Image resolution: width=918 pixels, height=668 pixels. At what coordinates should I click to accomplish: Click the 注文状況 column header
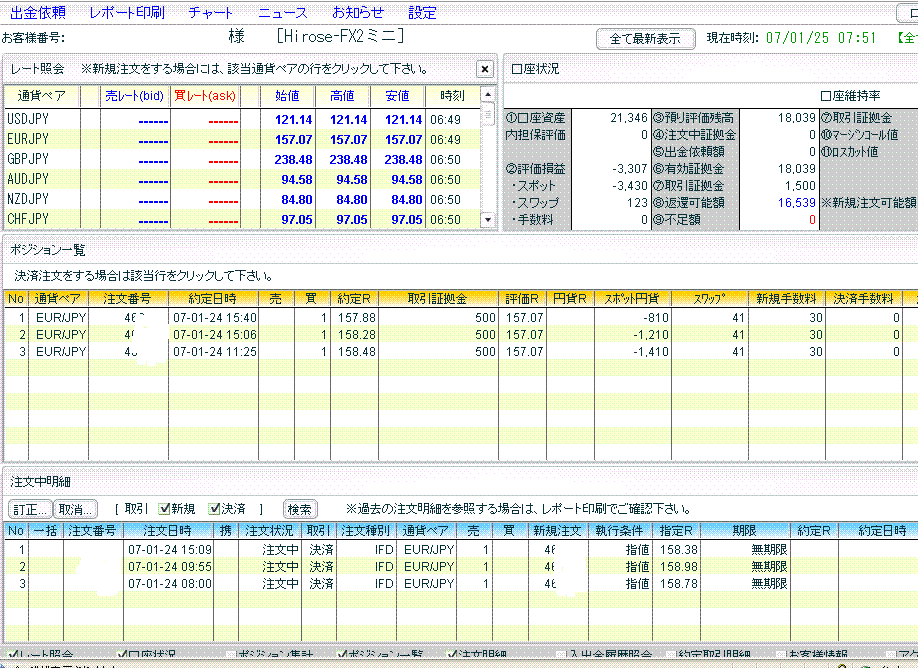tap(269, 531)
